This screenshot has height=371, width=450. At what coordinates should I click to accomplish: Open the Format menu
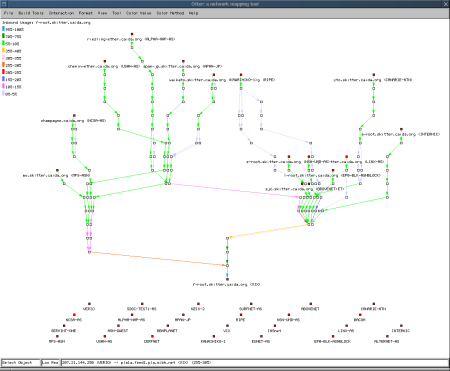[x=86, y=13]
